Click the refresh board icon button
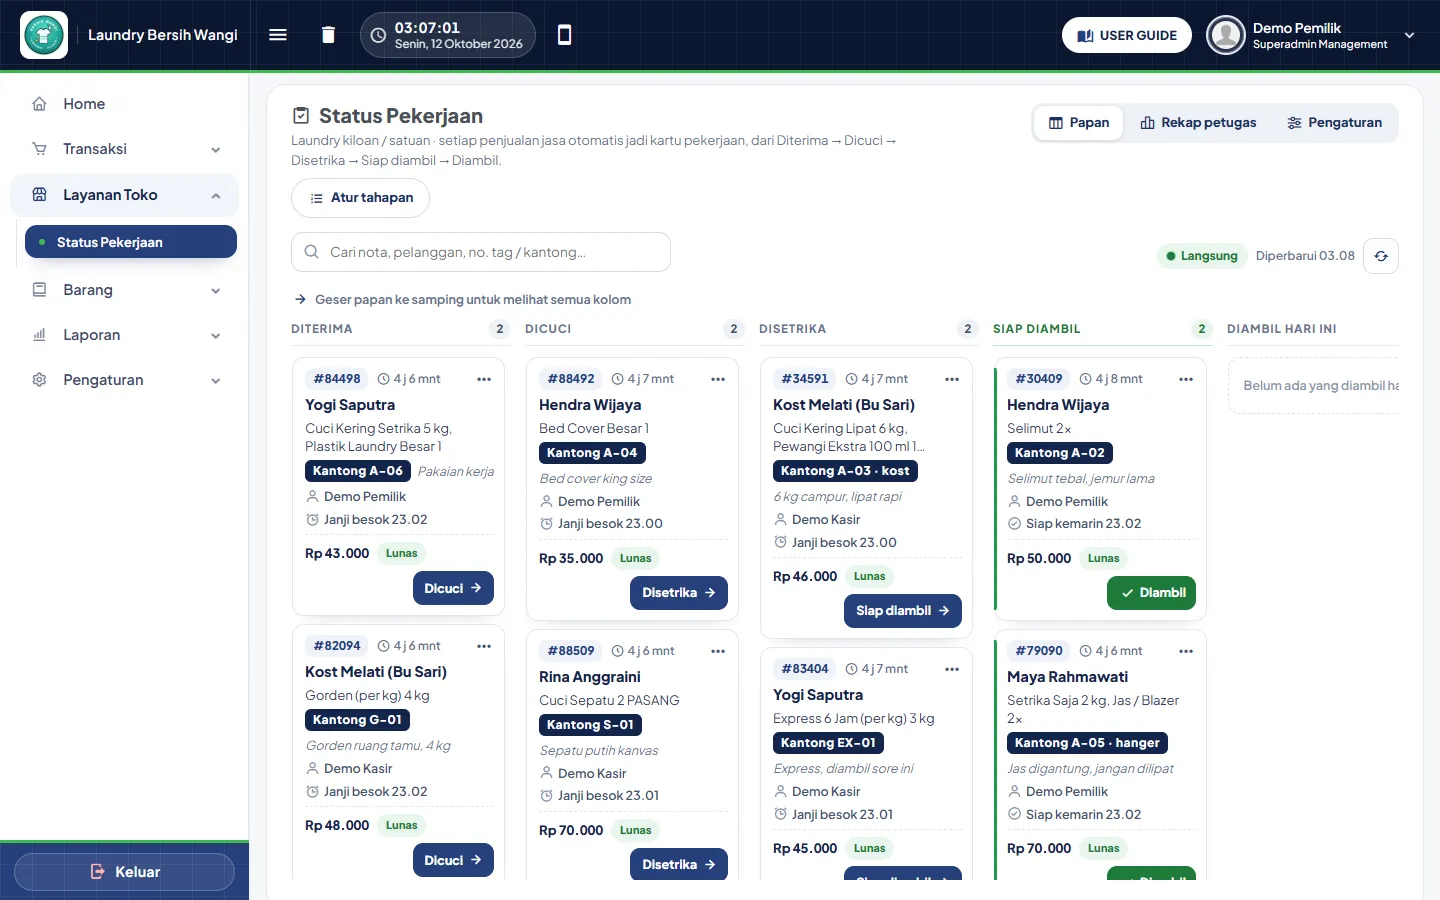Image resolution: width=1440 pixels, height=900 pixels. pyautogui.click(x=1381, y=256)
